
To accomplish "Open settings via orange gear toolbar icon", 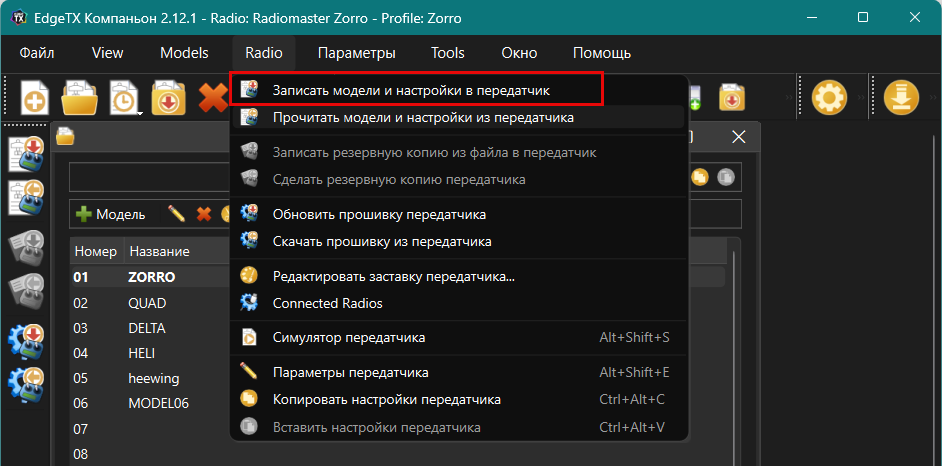I will pyautogui.click(x=829, y=97).
